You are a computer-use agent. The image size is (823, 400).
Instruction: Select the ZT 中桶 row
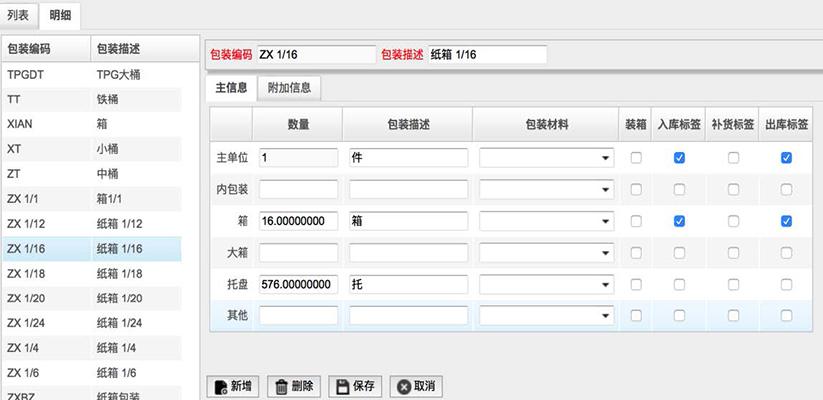click(92, 174)
